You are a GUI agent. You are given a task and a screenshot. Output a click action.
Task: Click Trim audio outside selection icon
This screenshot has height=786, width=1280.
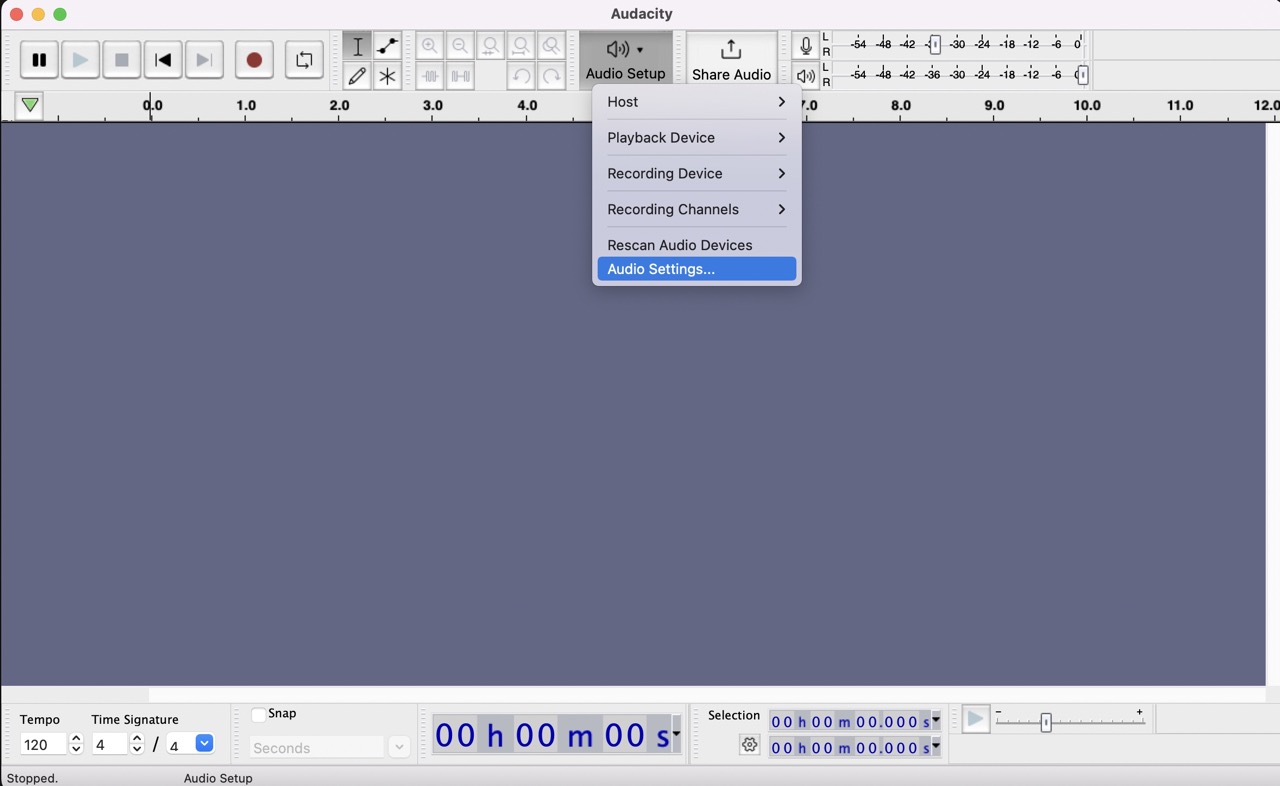click(430, 76)
